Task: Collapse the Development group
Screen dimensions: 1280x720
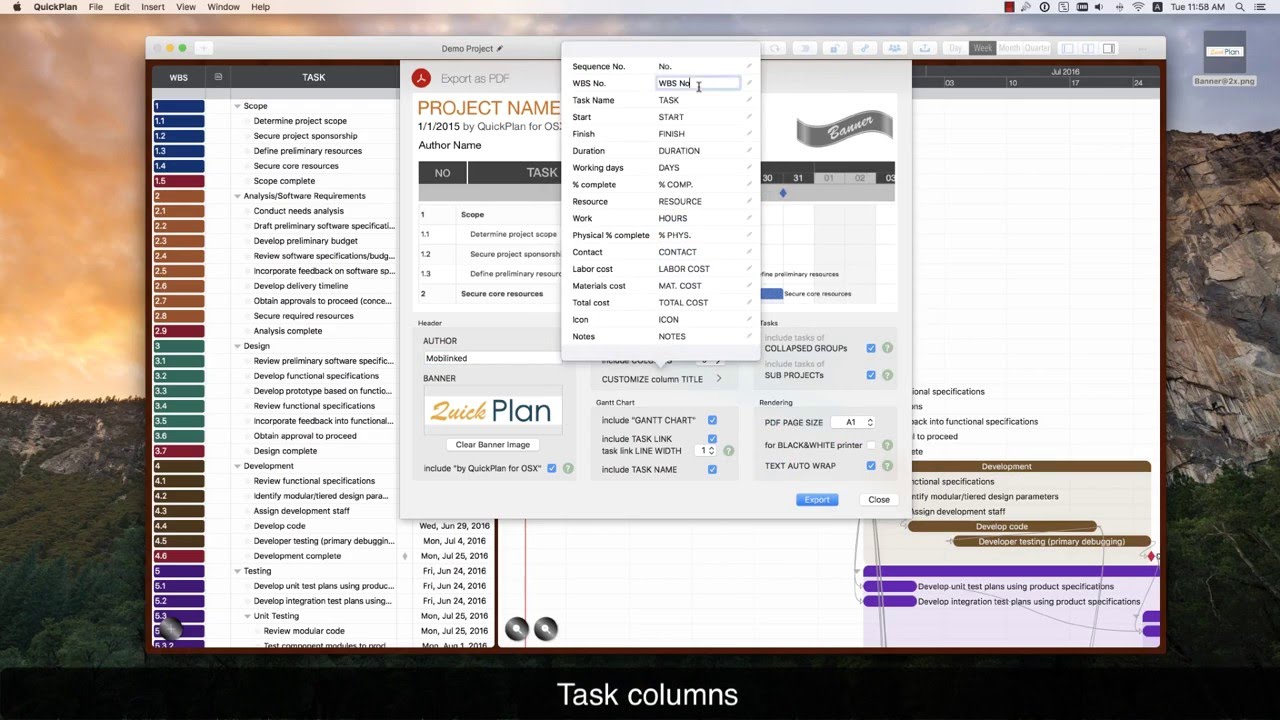Action: (x=237, y=466)
